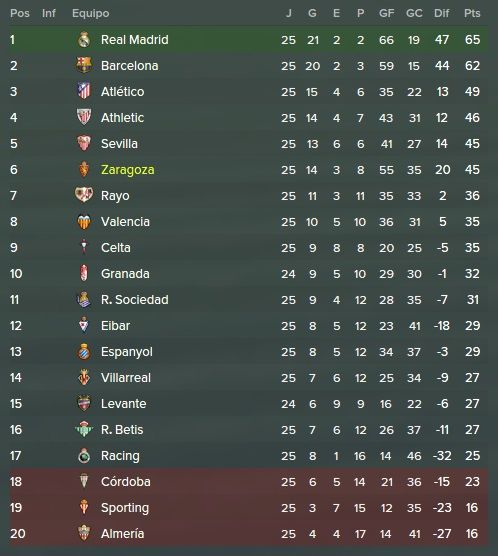Select the R. Sociedad team name
Screen dimensions: 498x556
coord(135,300)
